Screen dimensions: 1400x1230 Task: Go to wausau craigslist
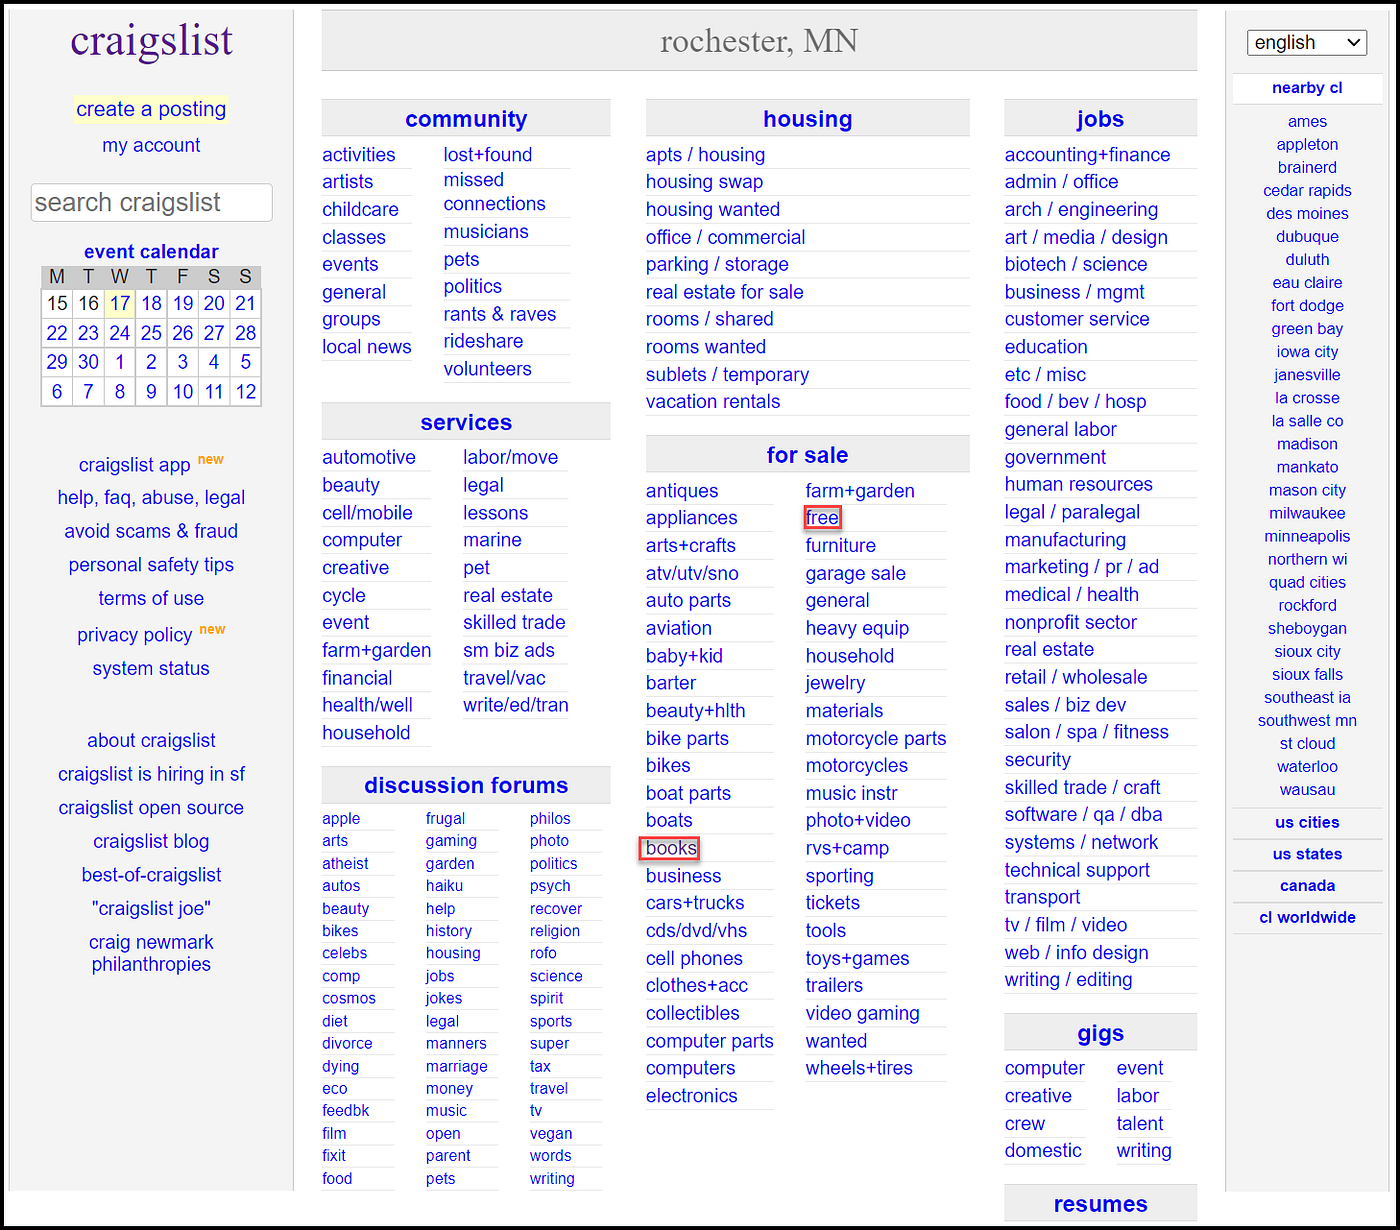click(x=1307, y=789)
